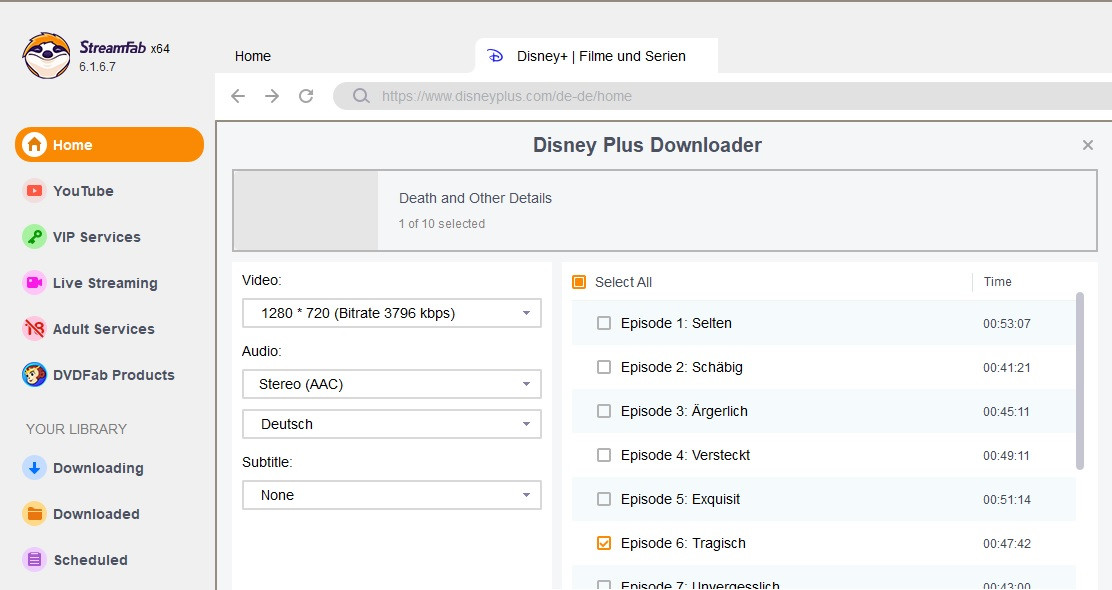Click duration 00:53:07
Viewport: 1112px width, 590px height.
(x=1006, y=324)
